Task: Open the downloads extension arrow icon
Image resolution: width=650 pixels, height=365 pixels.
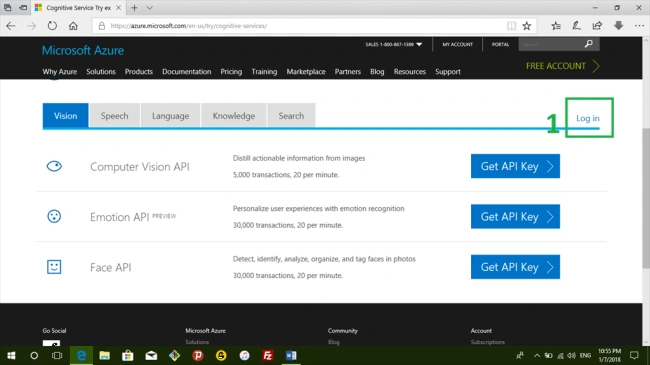Action: (x=618, y=26)
